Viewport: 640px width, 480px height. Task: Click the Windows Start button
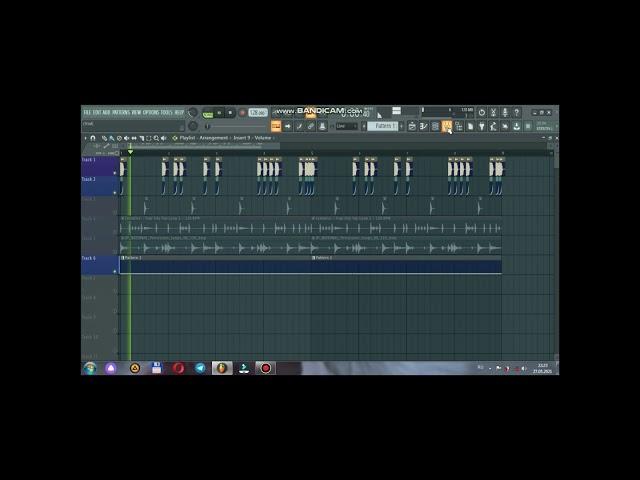pyautogui.click(x=90, y=368)
